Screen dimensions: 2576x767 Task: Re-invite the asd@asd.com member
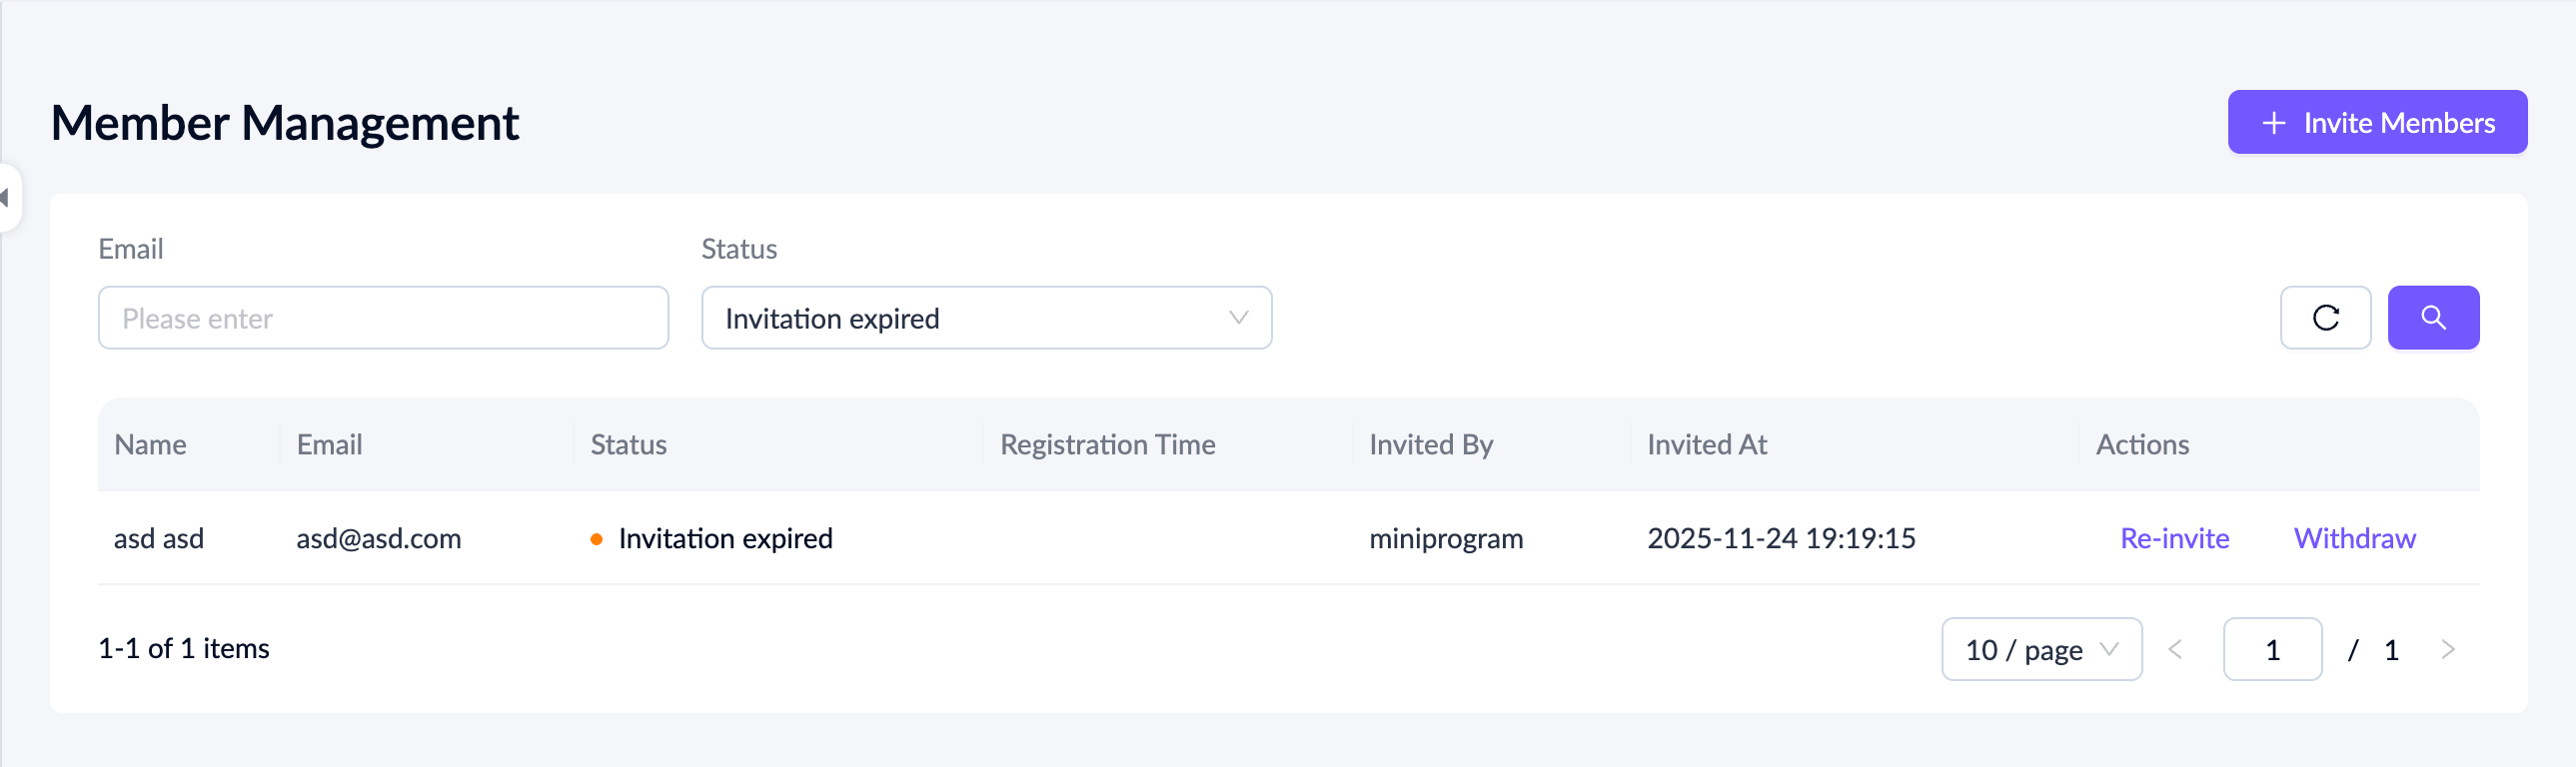[x=2174, y=539]
